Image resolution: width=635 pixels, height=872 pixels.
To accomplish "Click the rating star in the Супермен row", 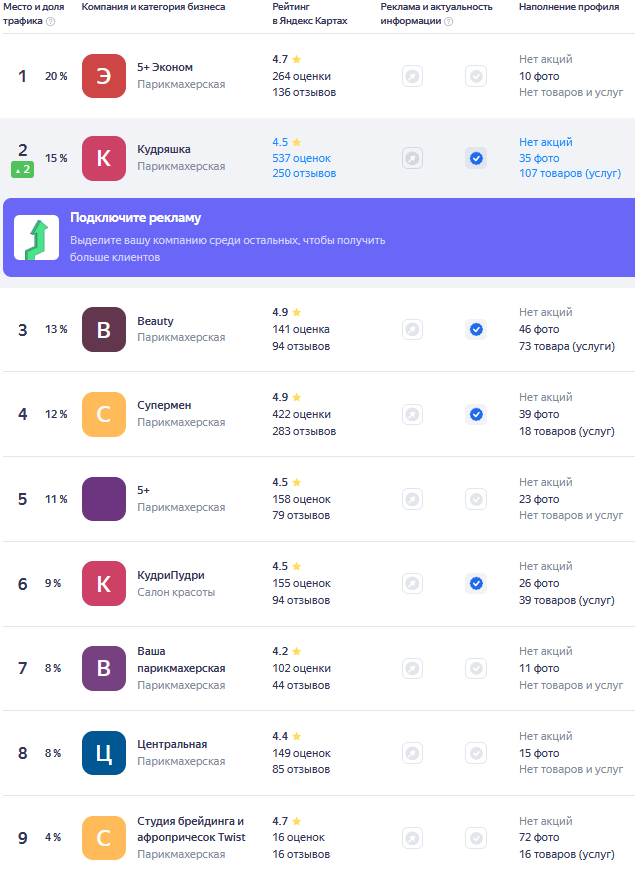I will click(296, 397).
